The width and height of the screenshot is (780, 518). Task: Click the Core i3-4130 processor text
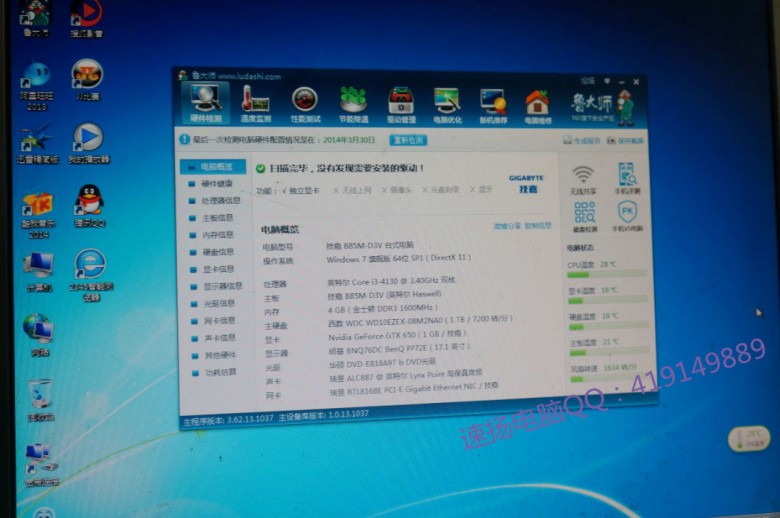click(390, 281)
